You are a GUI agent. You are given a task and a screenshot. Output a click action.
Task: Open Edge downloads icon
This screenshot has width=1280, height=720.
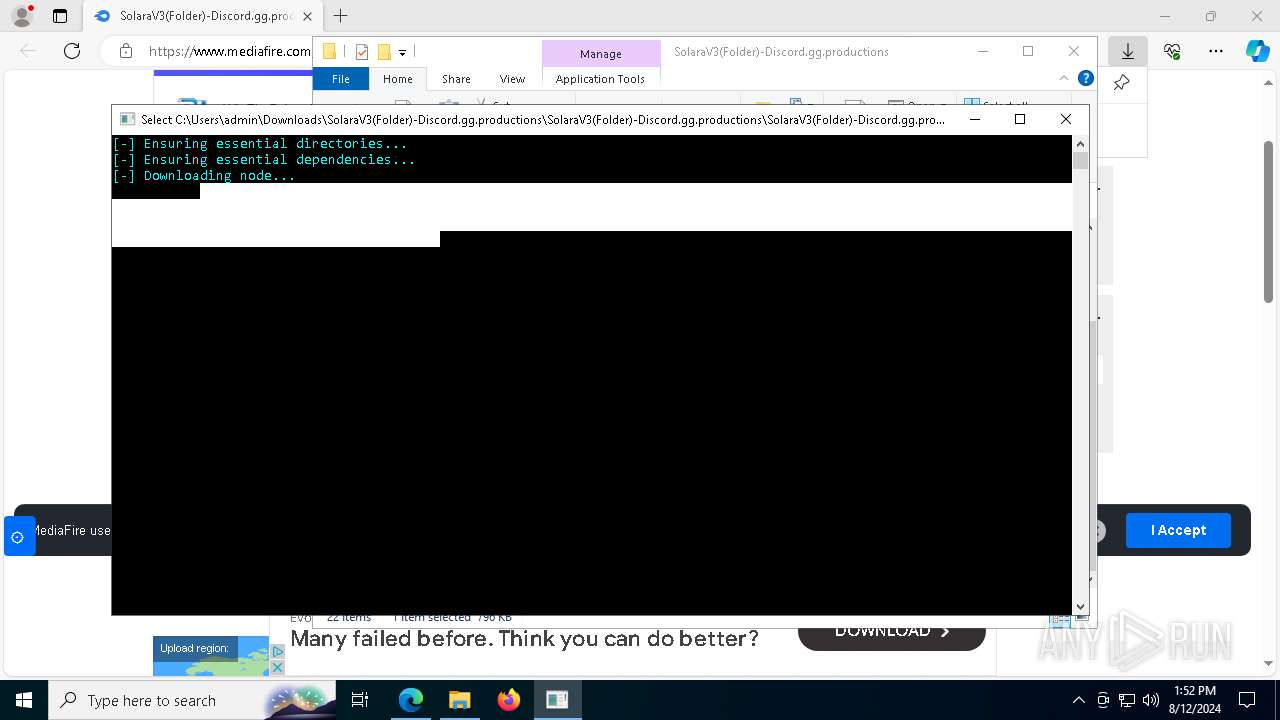(1128, 51)
